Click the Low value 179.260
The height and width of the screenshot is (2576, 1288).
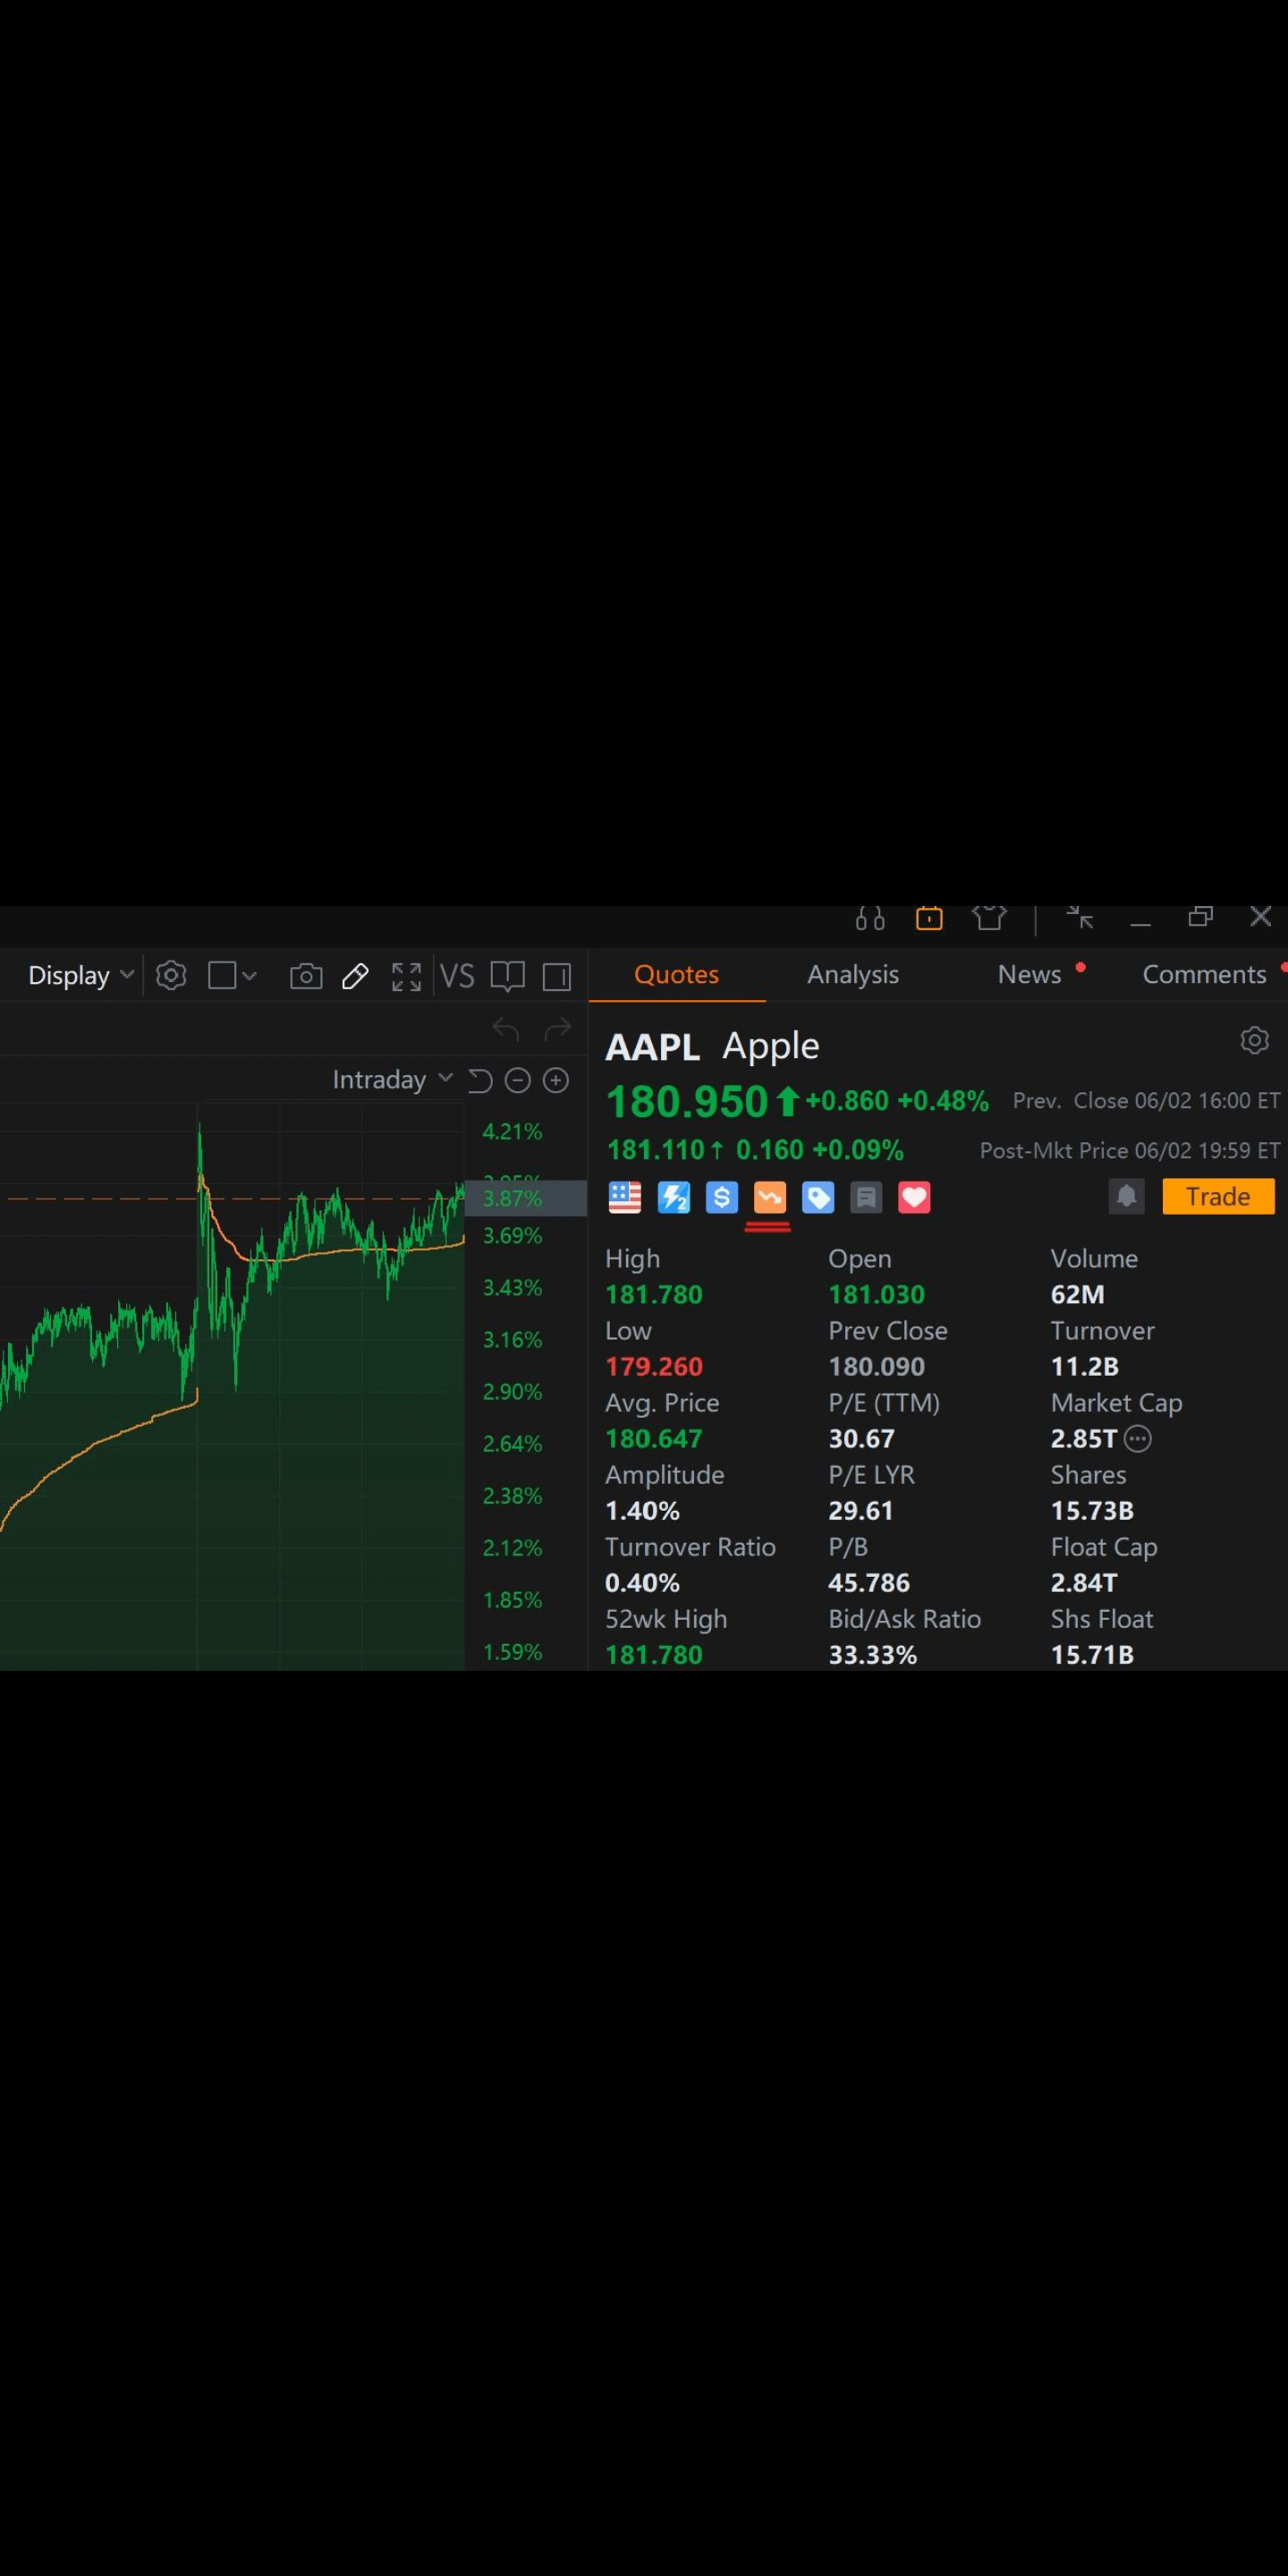pos(654,1367)
